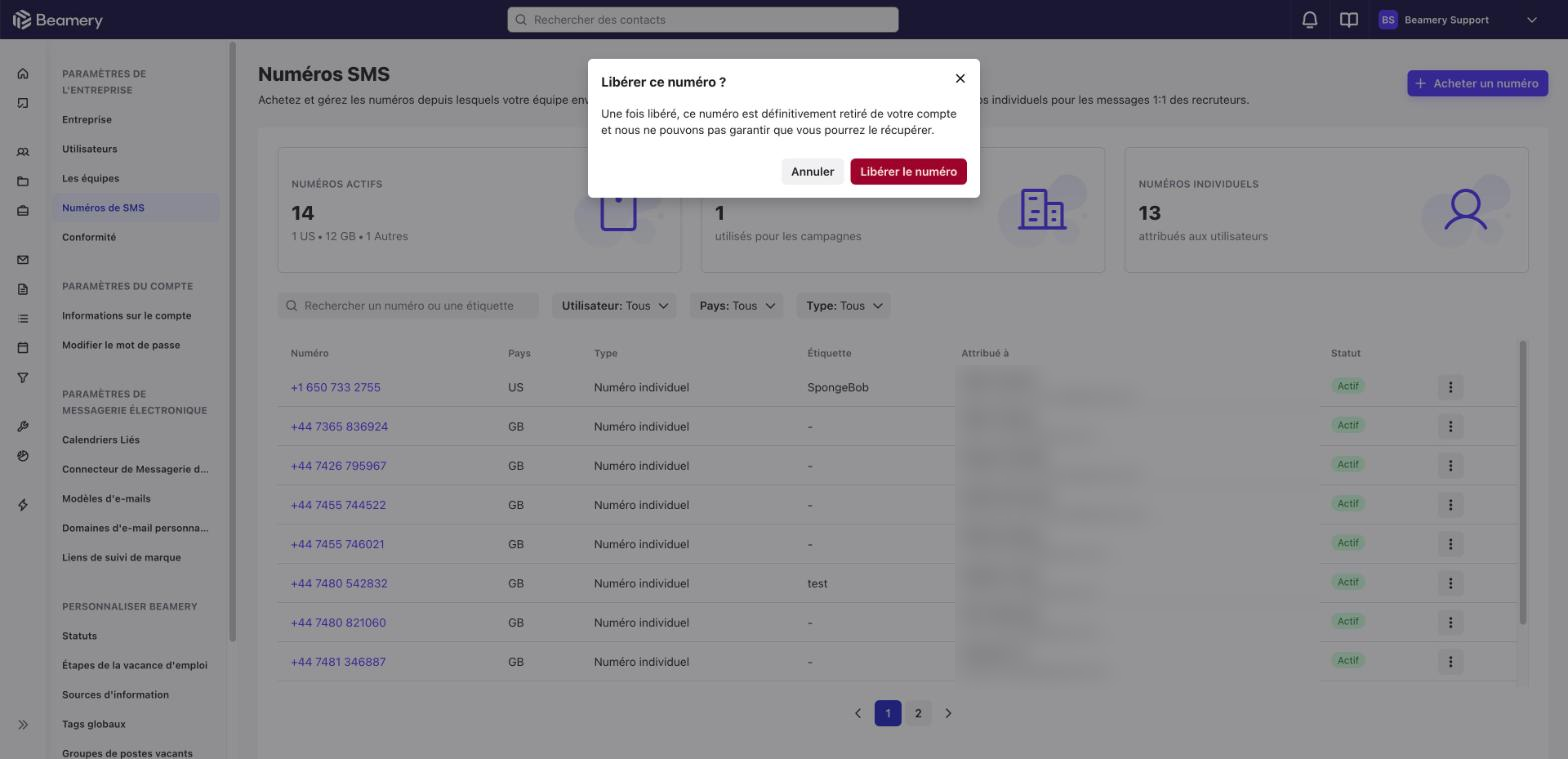Select Utilisateurs in settings sidebar

(x=90, y=149)
